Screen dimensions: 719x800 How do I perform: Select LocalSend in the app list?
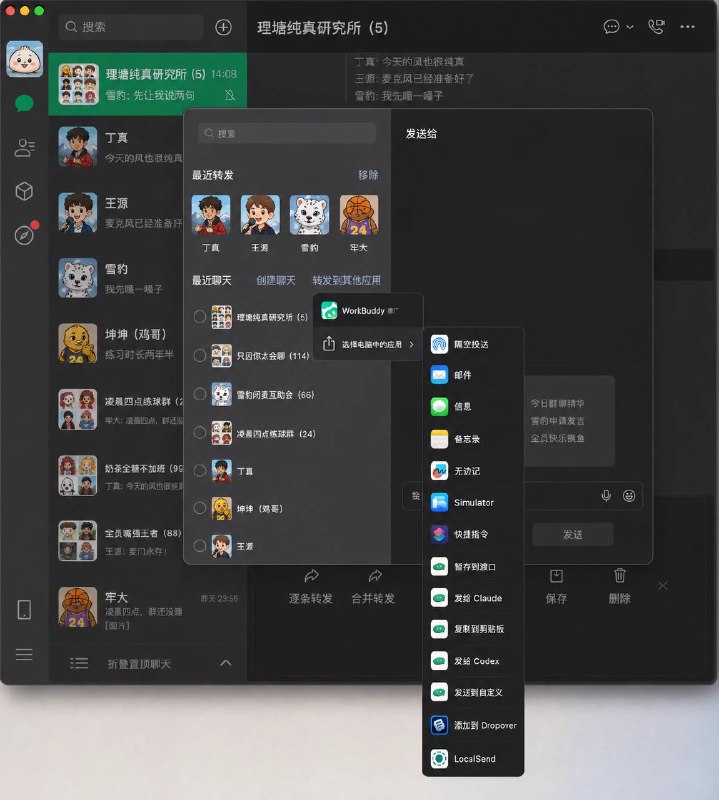[x=473, y=759]
